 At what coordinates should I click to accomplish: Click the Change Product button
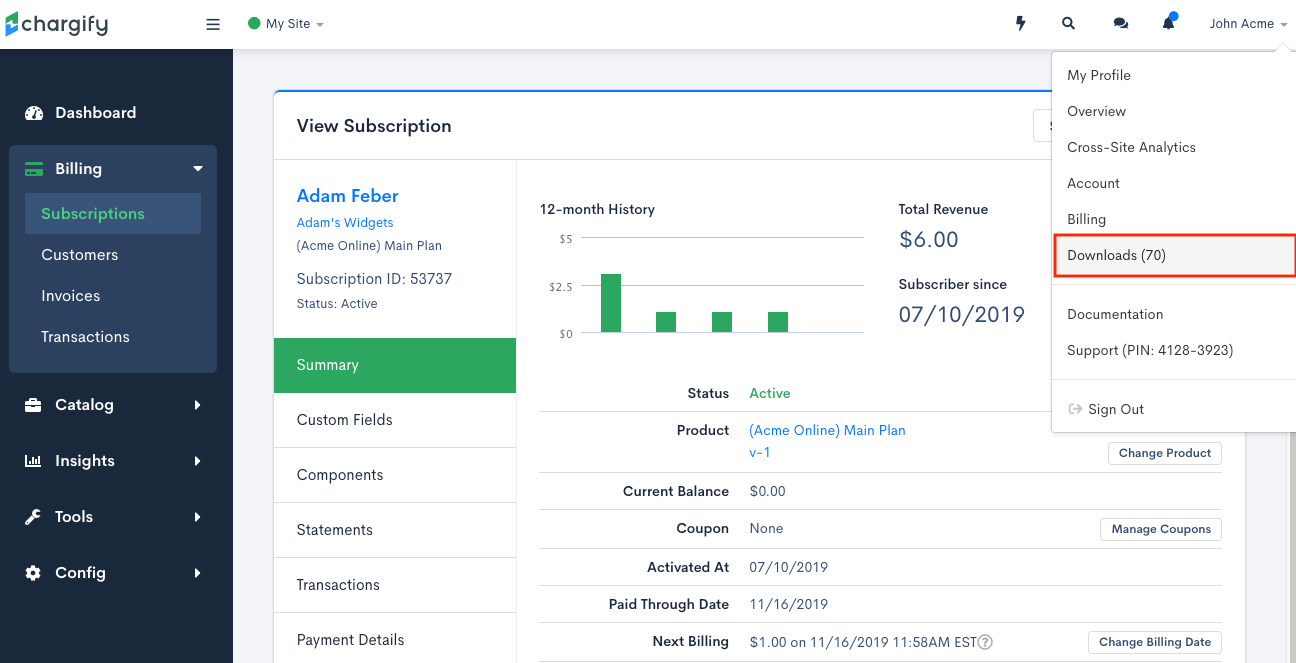[x=1165, y=453]
